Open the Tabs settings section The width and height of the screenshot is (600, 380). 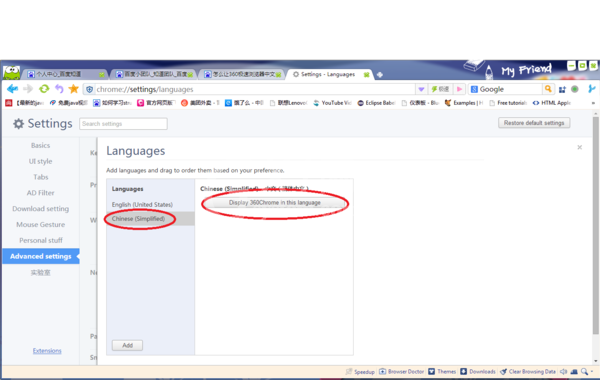click(41, 177)
